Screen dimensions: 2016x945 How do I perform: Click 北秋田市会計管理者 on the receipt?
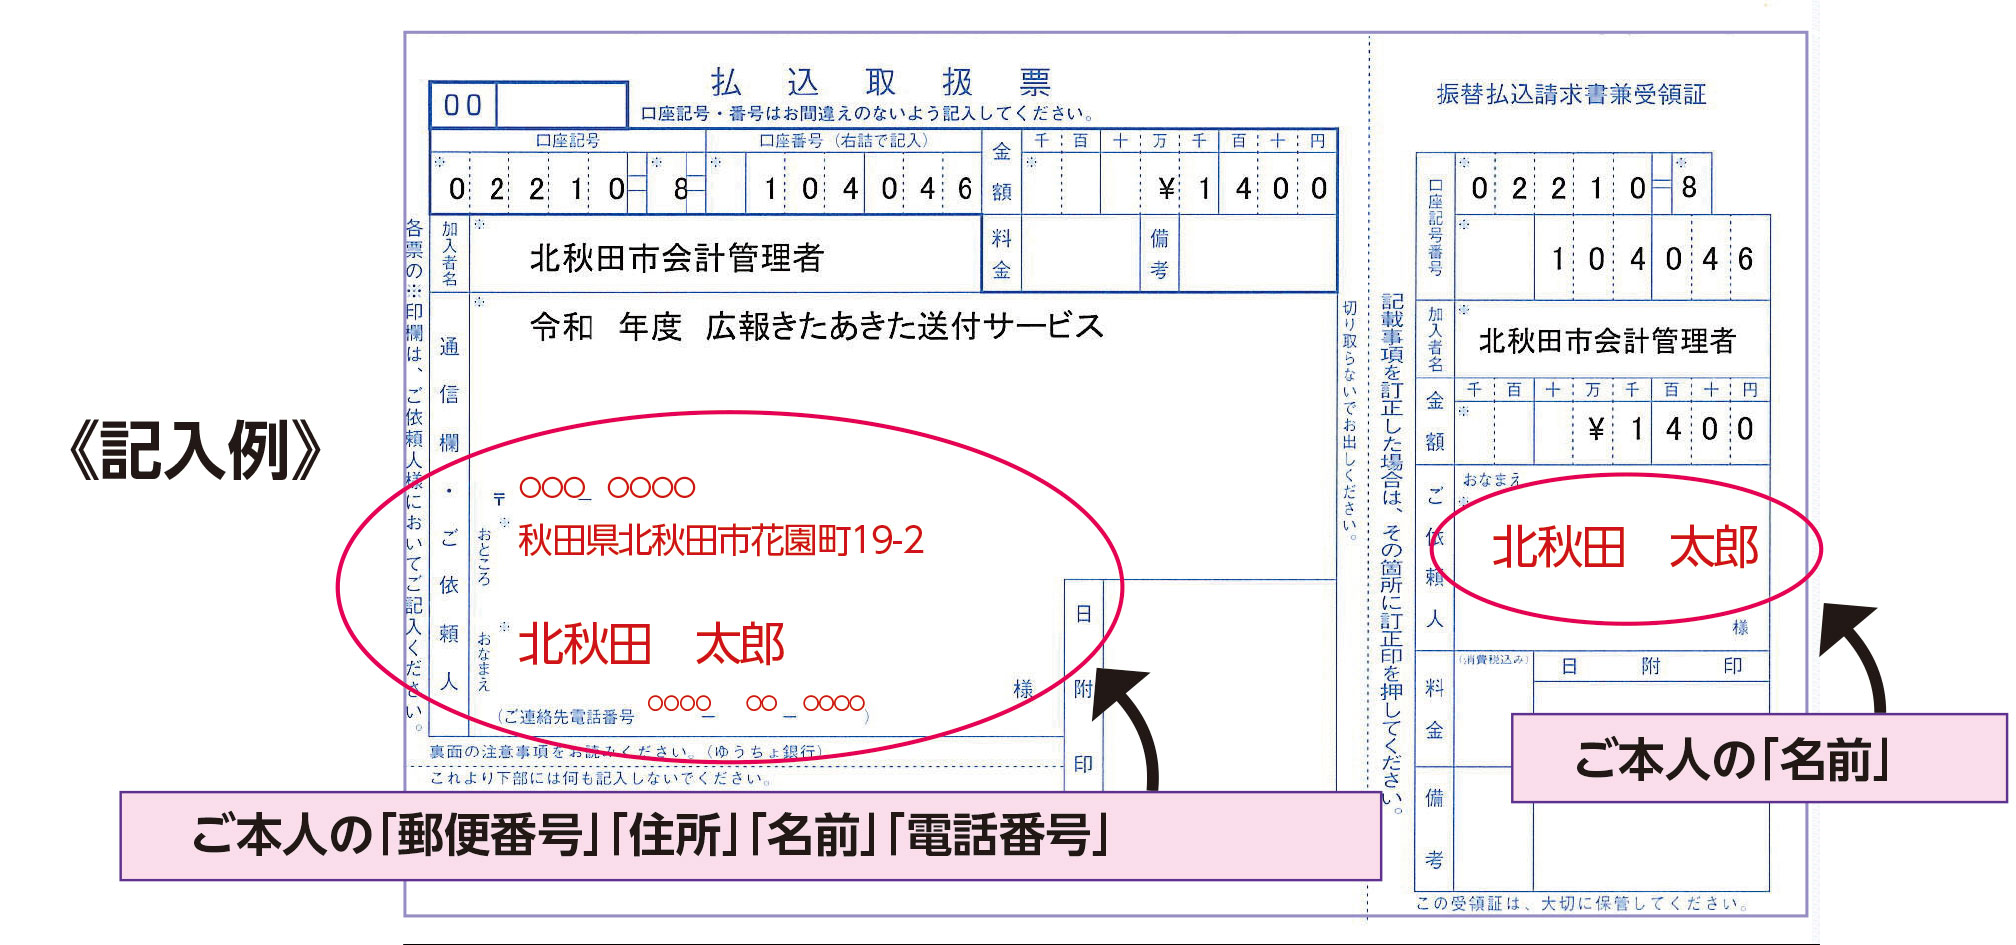tap(1606, 341)
